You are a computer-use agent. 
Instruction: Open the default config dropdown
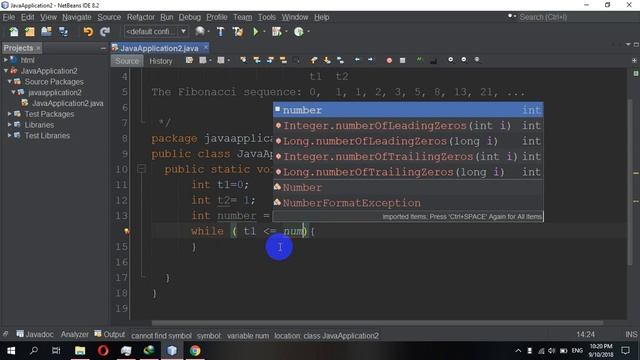tap(183, 31)
